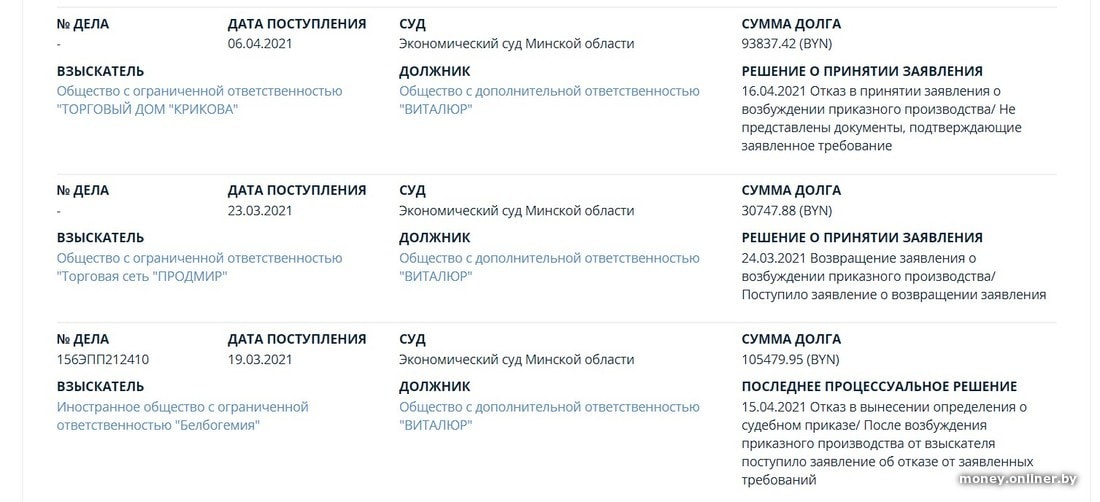Image resolution: width=1100 pixels, height=502 pixels.
Task: Click the debt amount 105479.95 (BYN)
Action: (790, 360)
